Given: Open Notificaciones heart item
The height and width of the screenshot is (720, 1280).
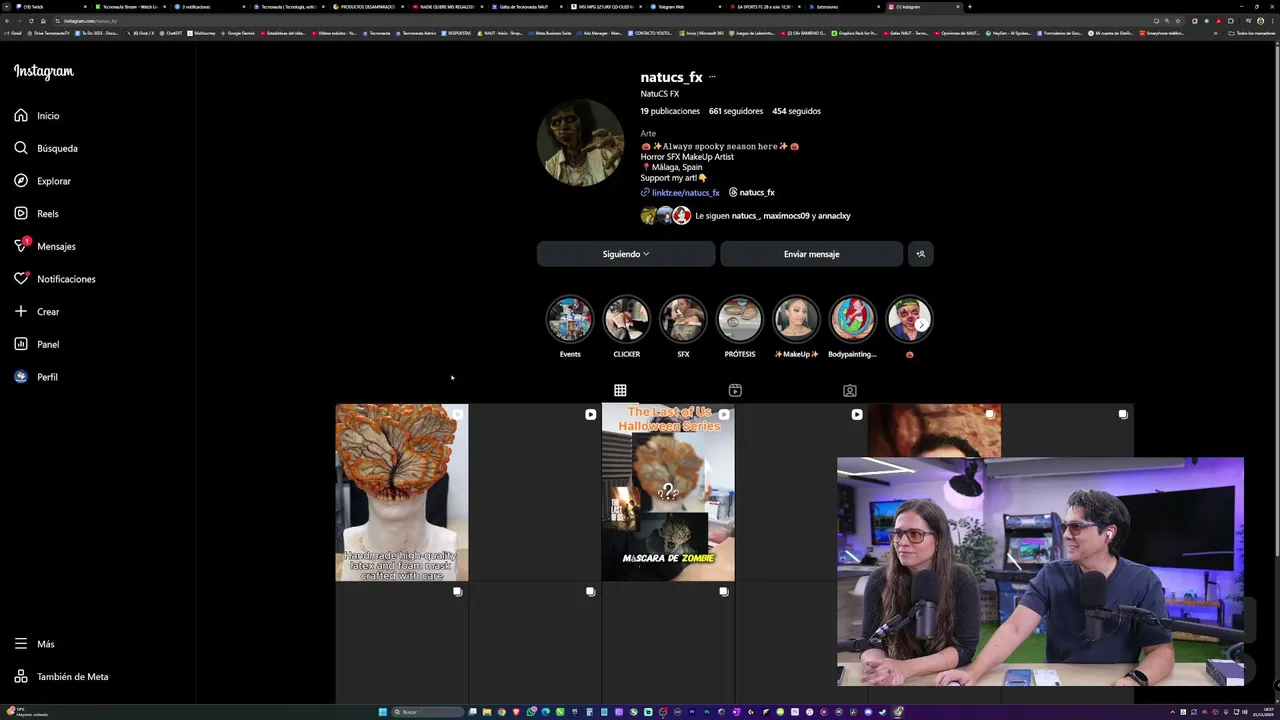Looking at the screenshot, I should [x=55, y=279].
